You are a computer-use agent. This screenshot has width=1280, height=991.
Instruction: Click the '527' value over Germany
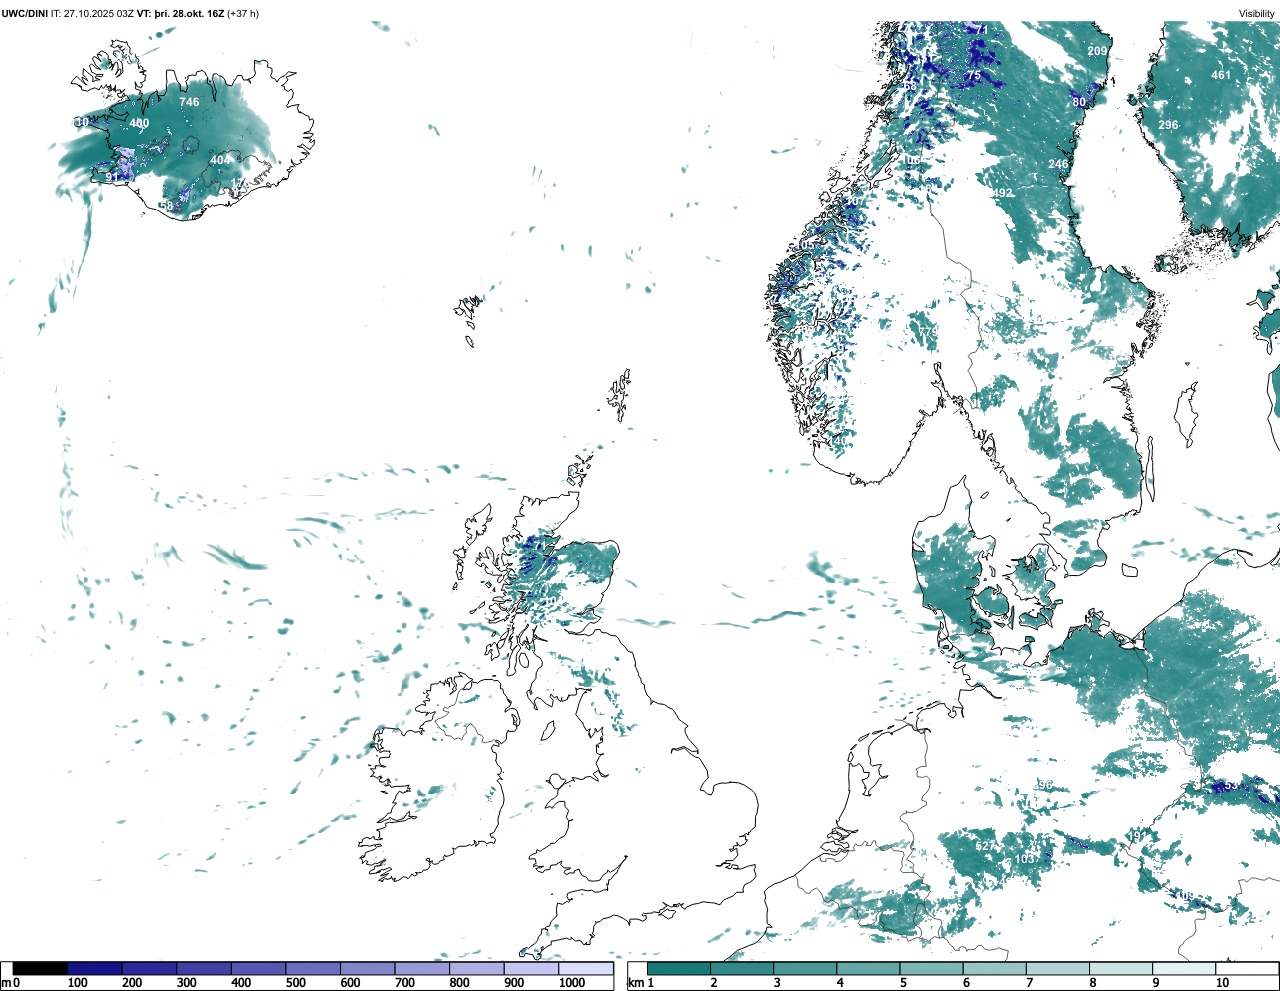985,846
